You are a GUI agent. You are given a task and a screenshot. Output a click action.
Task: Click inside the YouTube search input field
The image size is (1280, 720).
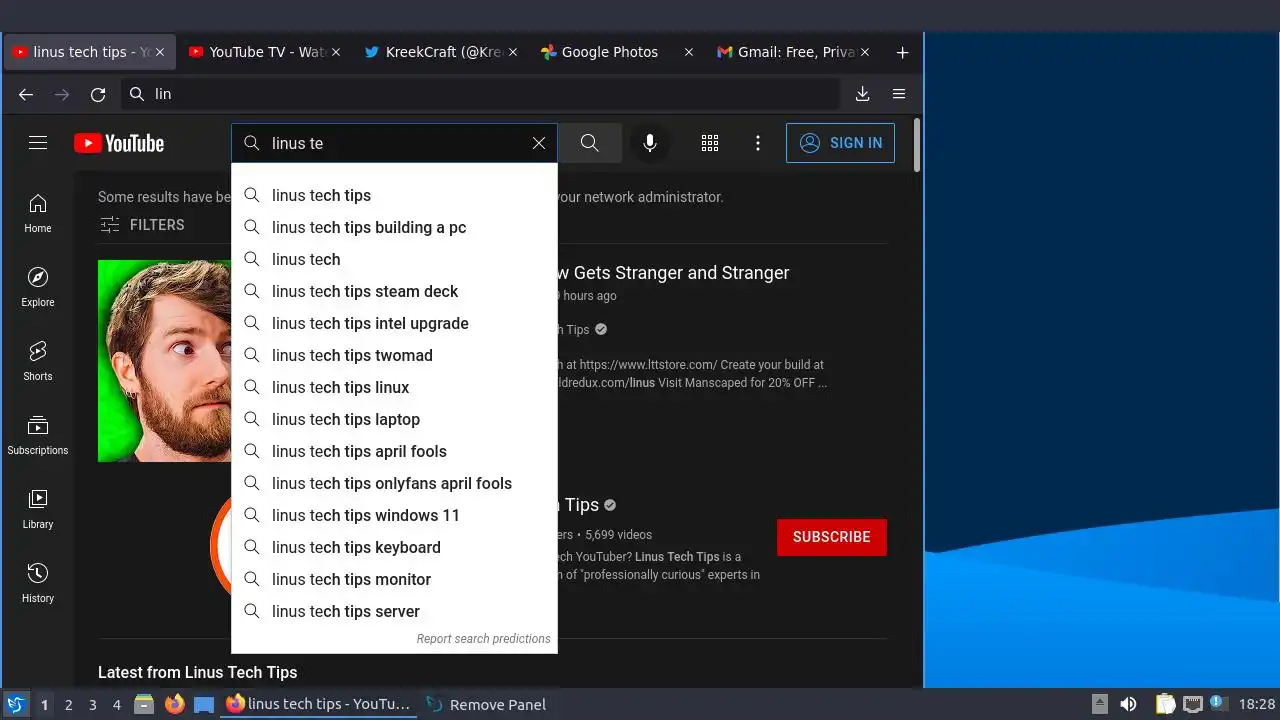[x=395, y=143]
